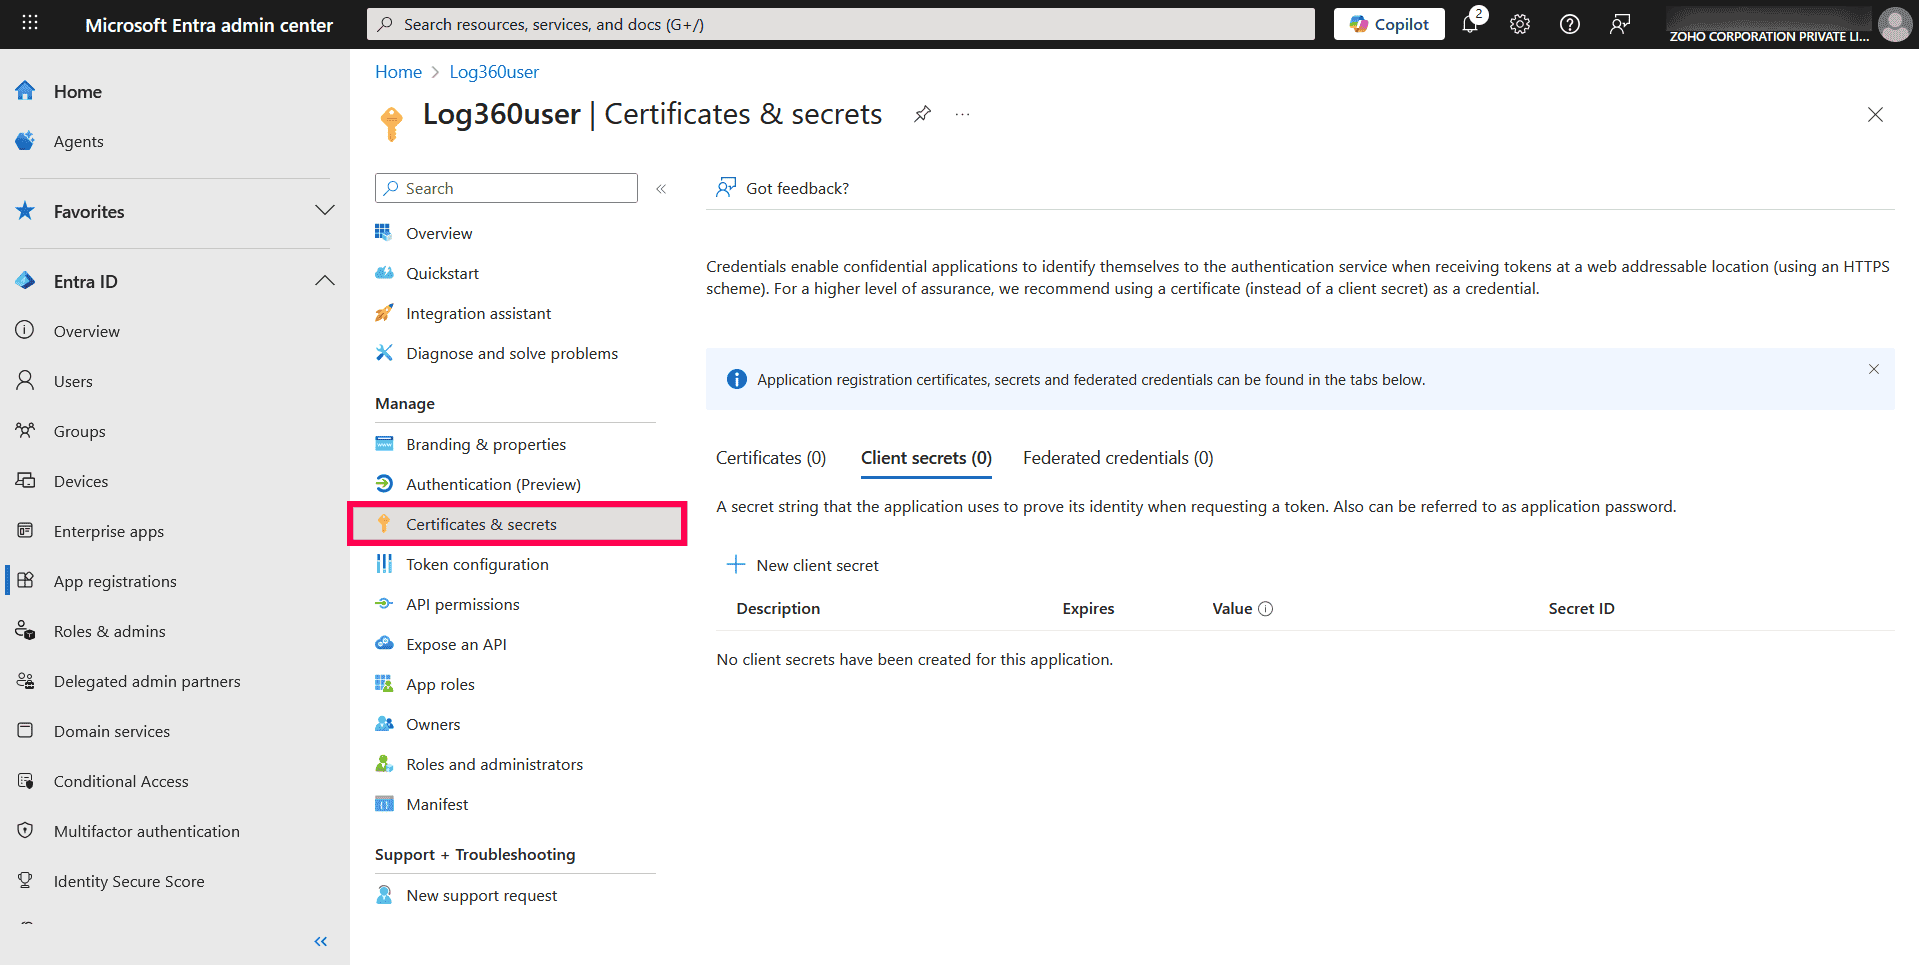The width and height of the screenshot is (1919, 965).
Task: Open the app launcher waffle menu
Action: click(x=29, y=23)
